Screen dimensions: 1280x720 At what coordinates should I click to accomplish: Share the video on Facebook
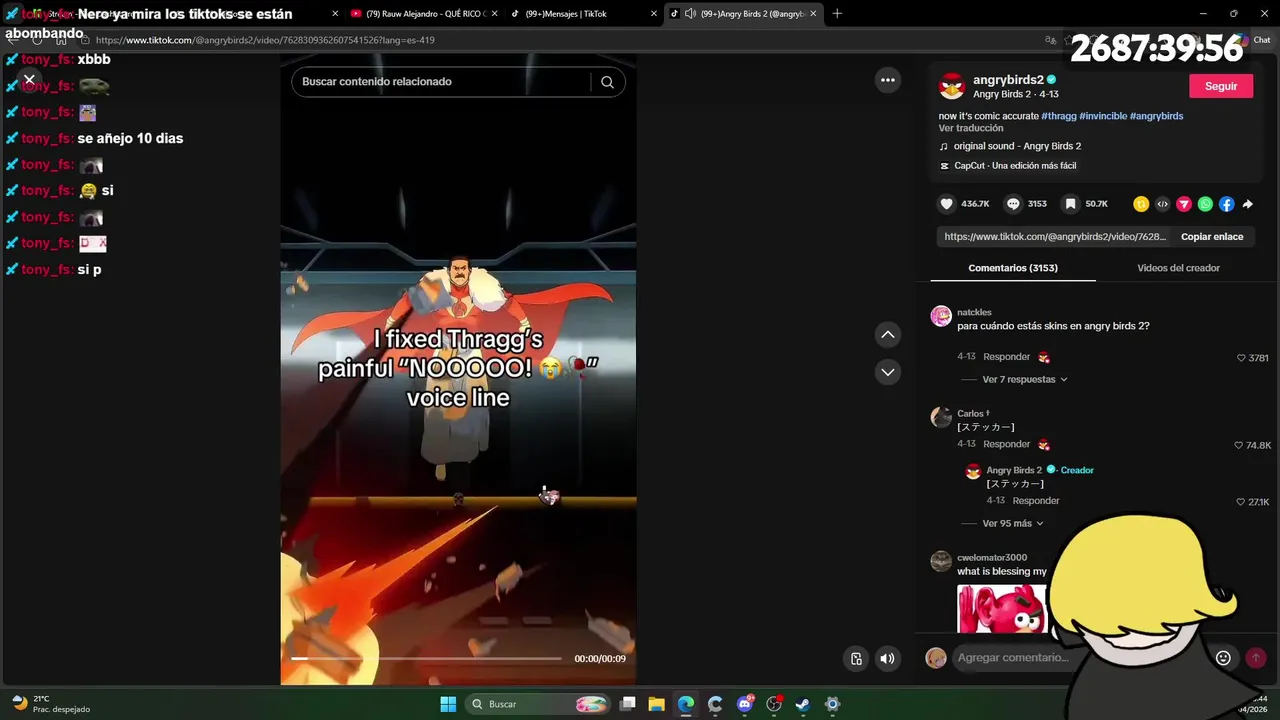(x=1226, y=204)
